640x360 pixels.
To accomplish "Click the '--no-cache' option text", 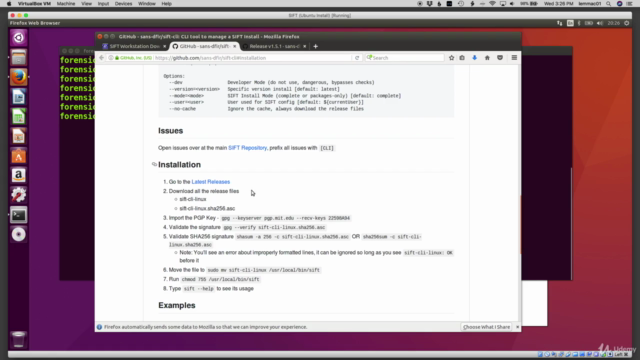I will click(x=182, y=109).
